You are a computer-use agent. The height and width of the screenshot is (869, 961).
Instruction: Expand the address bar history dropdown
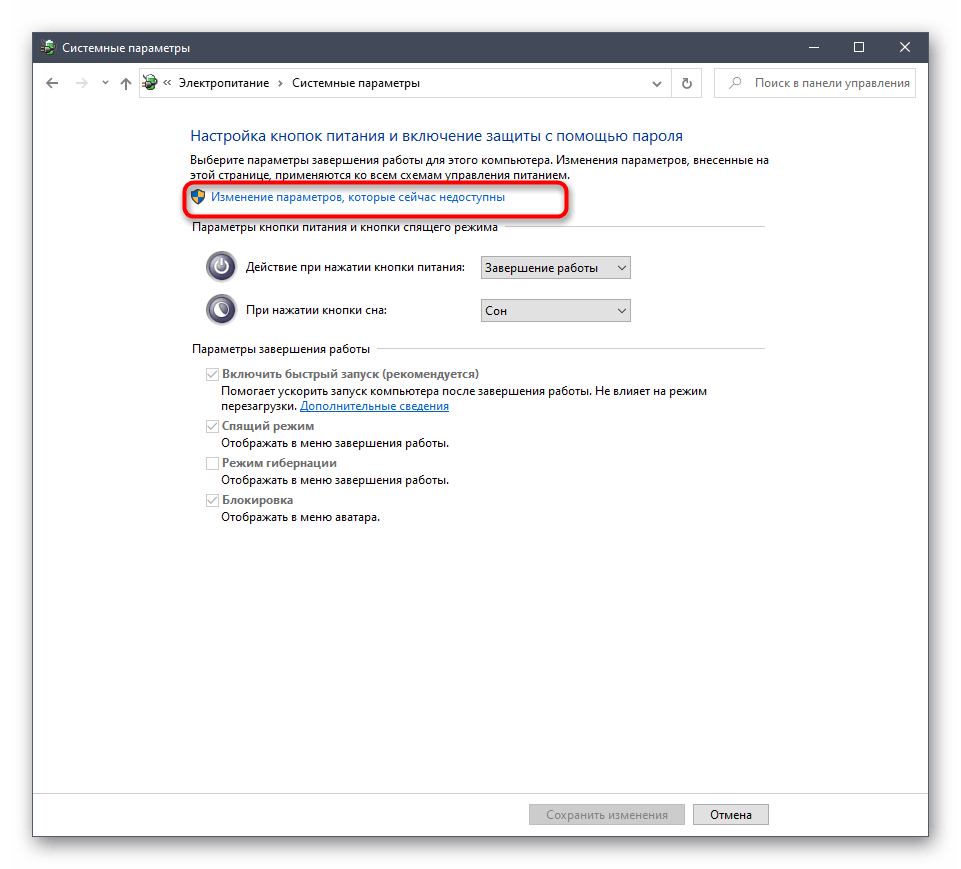657,84
